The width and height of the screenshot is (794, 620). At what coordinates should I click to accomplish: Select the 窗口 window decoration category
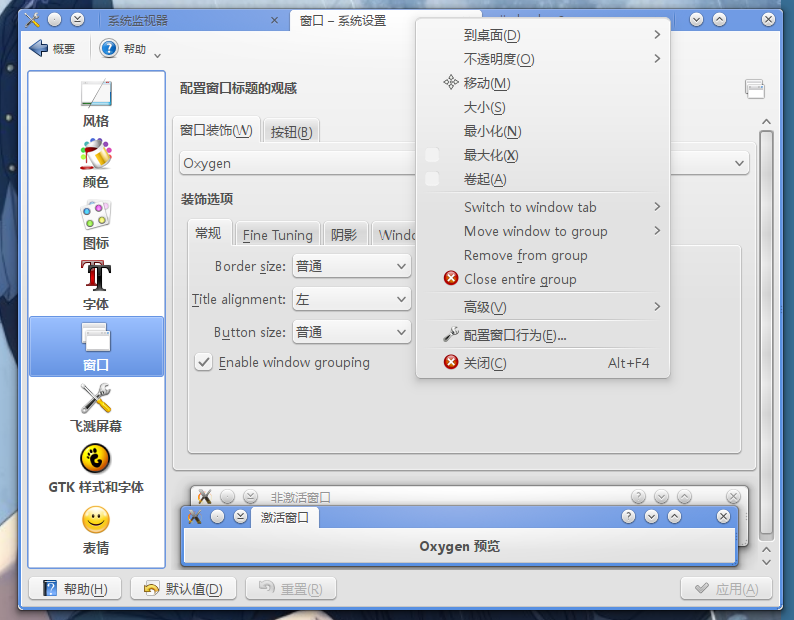tap(96, 346)
